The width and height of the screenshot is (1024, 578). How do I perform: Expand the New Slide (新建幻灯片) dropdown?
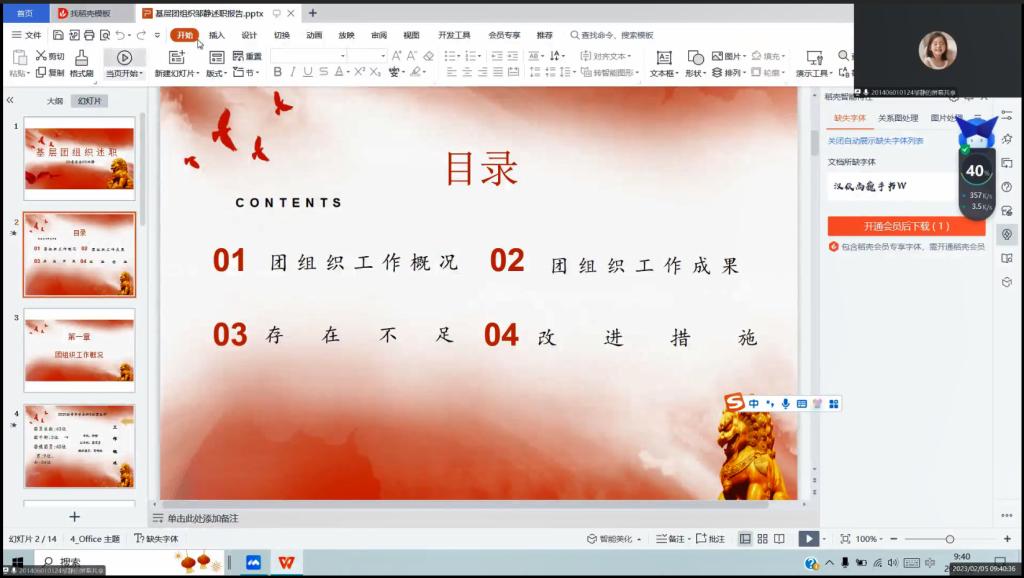point(177,73)
